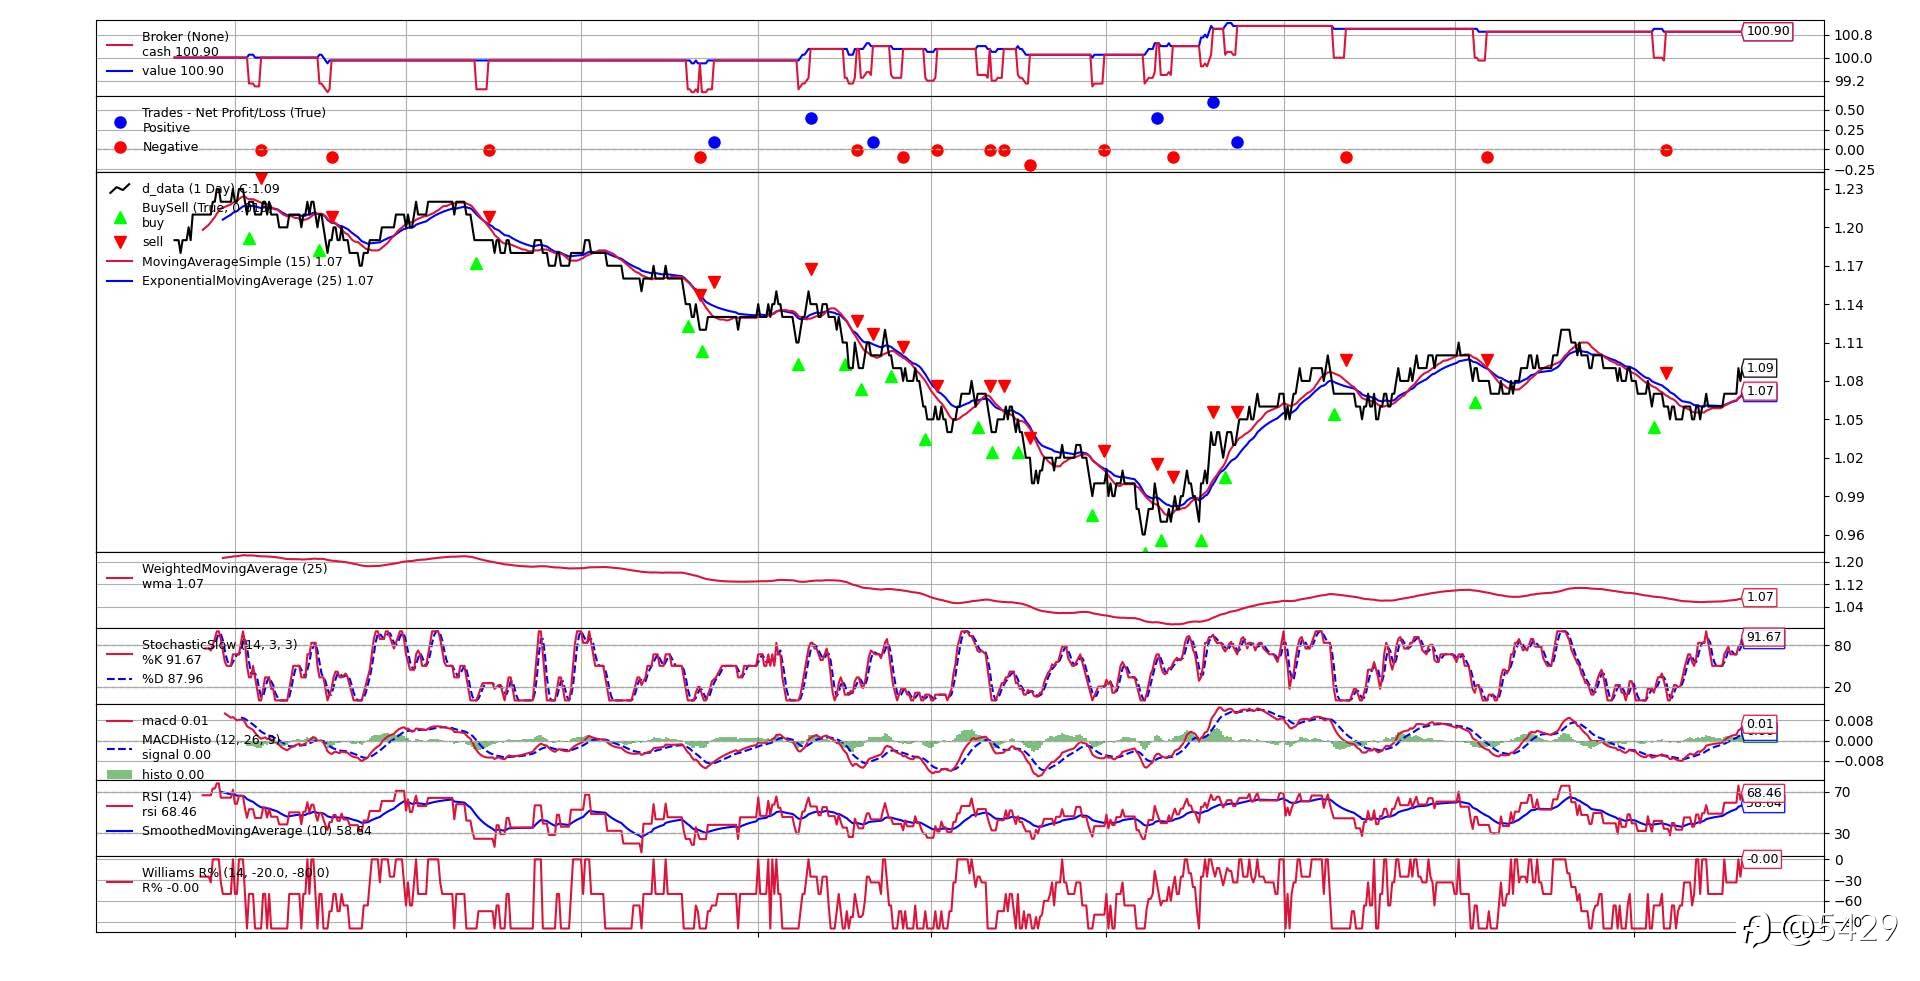Click the red Negative trades legend dot
Viewport: 1920px width, 981px height.
[121, 147]
